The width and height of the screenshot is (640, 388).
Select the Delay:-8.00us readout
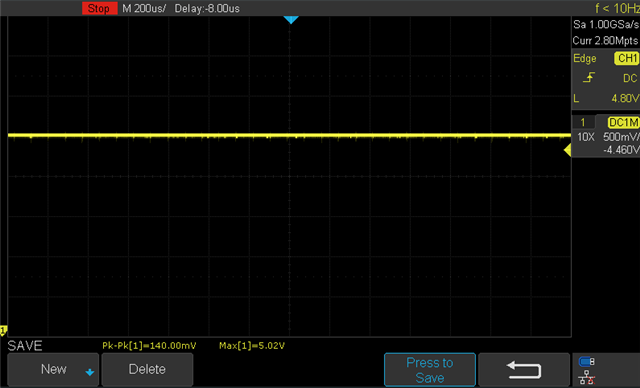tap(207, 9)
